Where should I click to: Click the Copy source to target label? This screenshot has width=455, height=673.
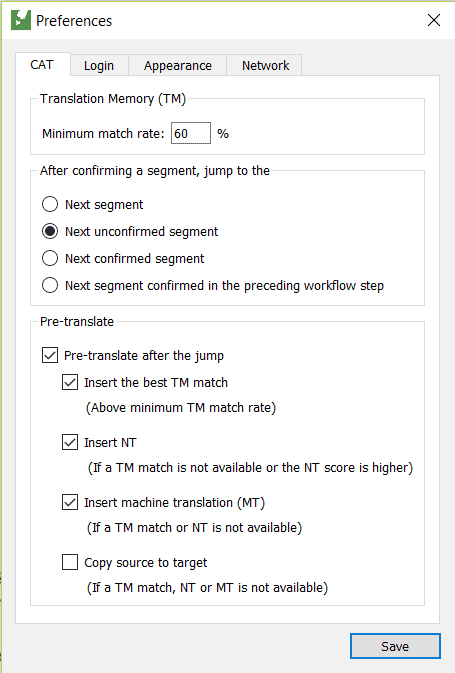pyautogui.click(x=146, y=563)
